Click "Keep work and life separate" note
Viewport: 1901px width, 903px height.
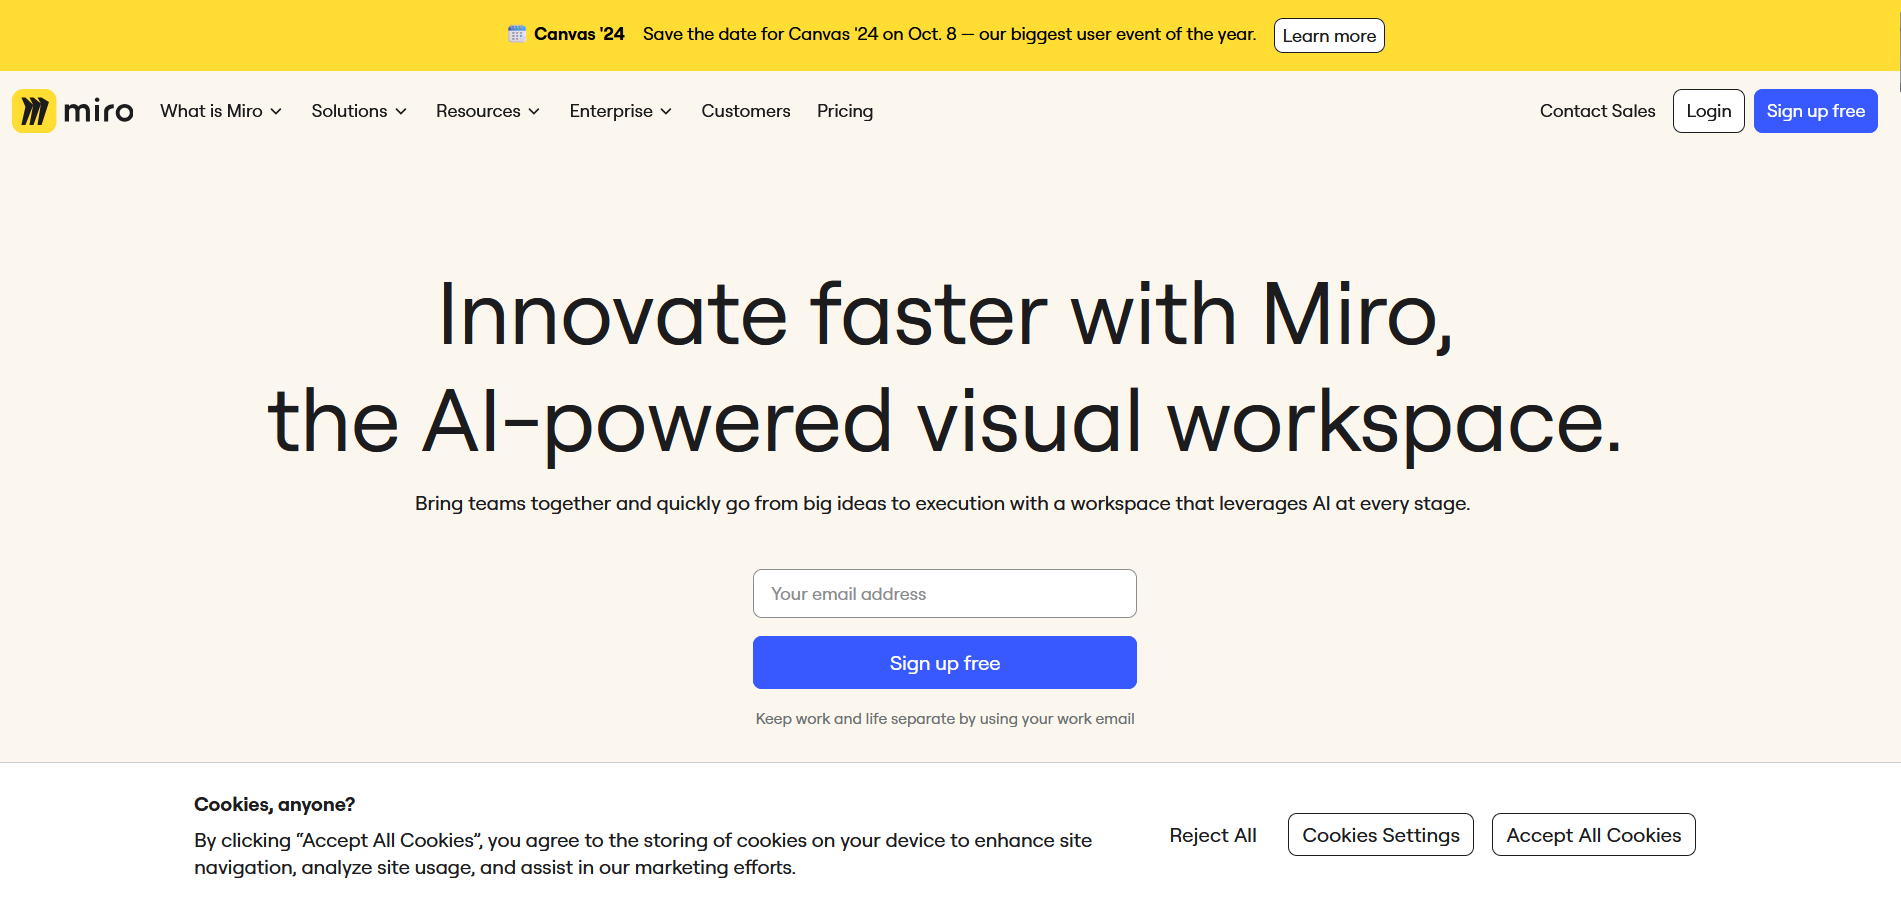click(x=945, y=719)
